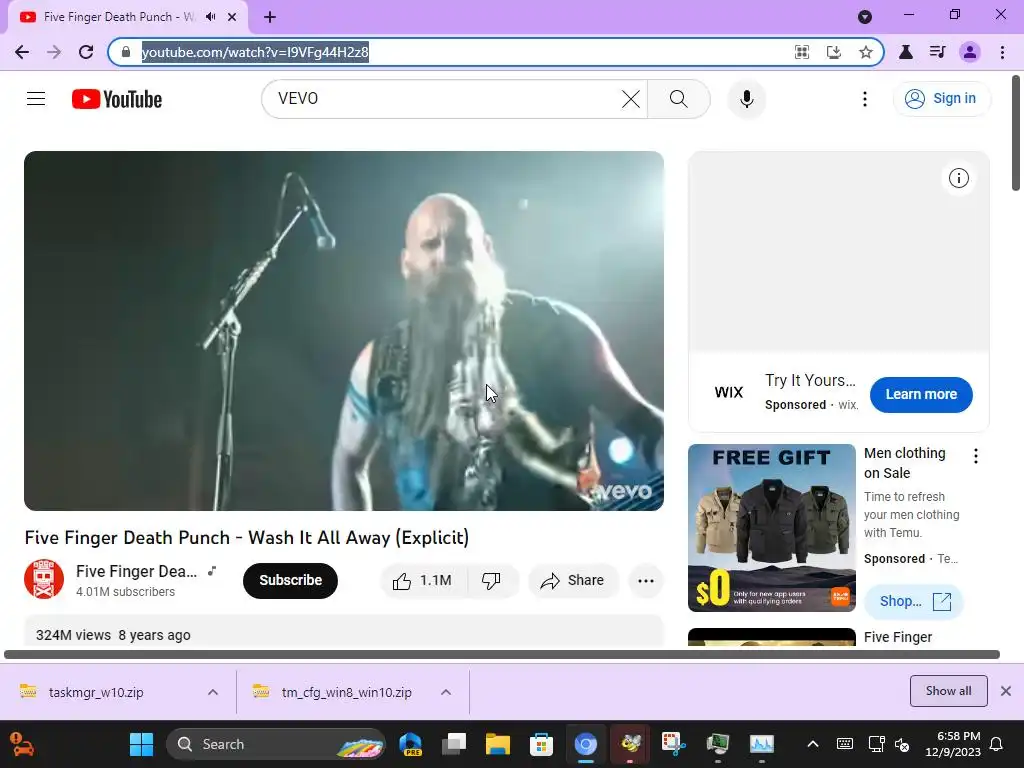This screenshot has height=768, width=1024.
Task: Close the downloads bar
Action: [x=1006, y=691]
